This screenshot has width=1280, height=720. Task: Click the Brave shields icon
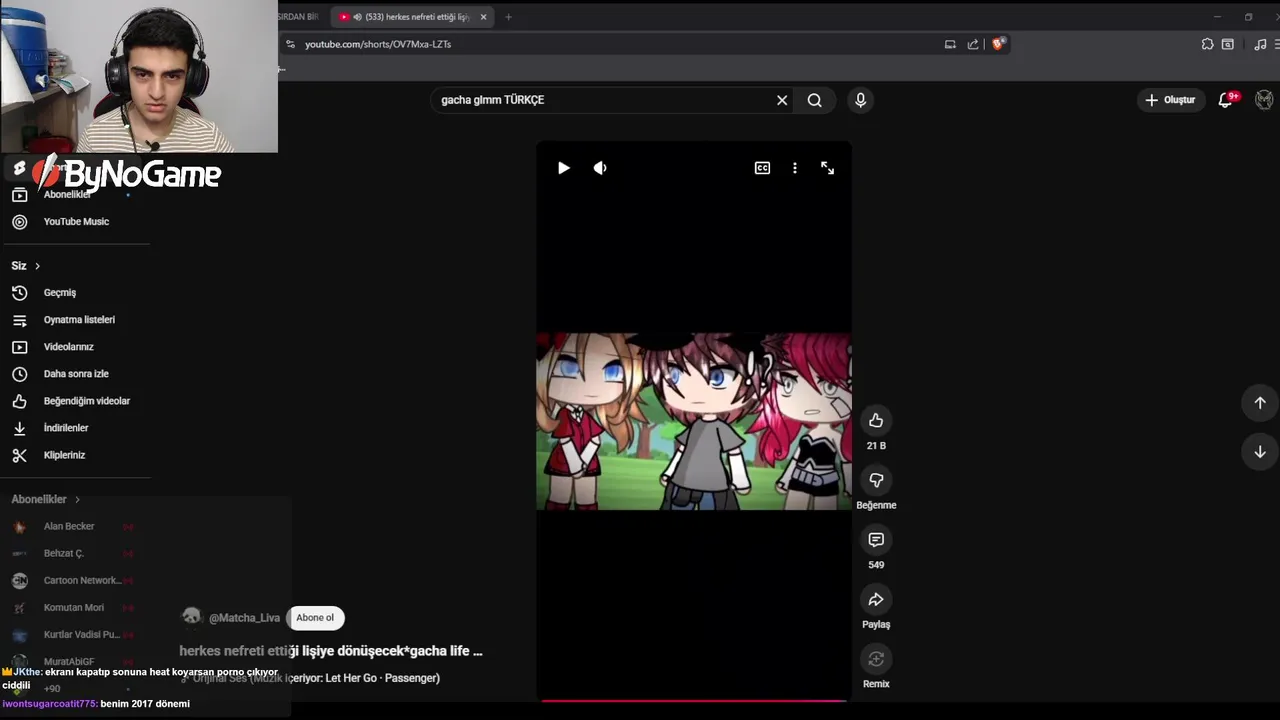coord(998,44)
